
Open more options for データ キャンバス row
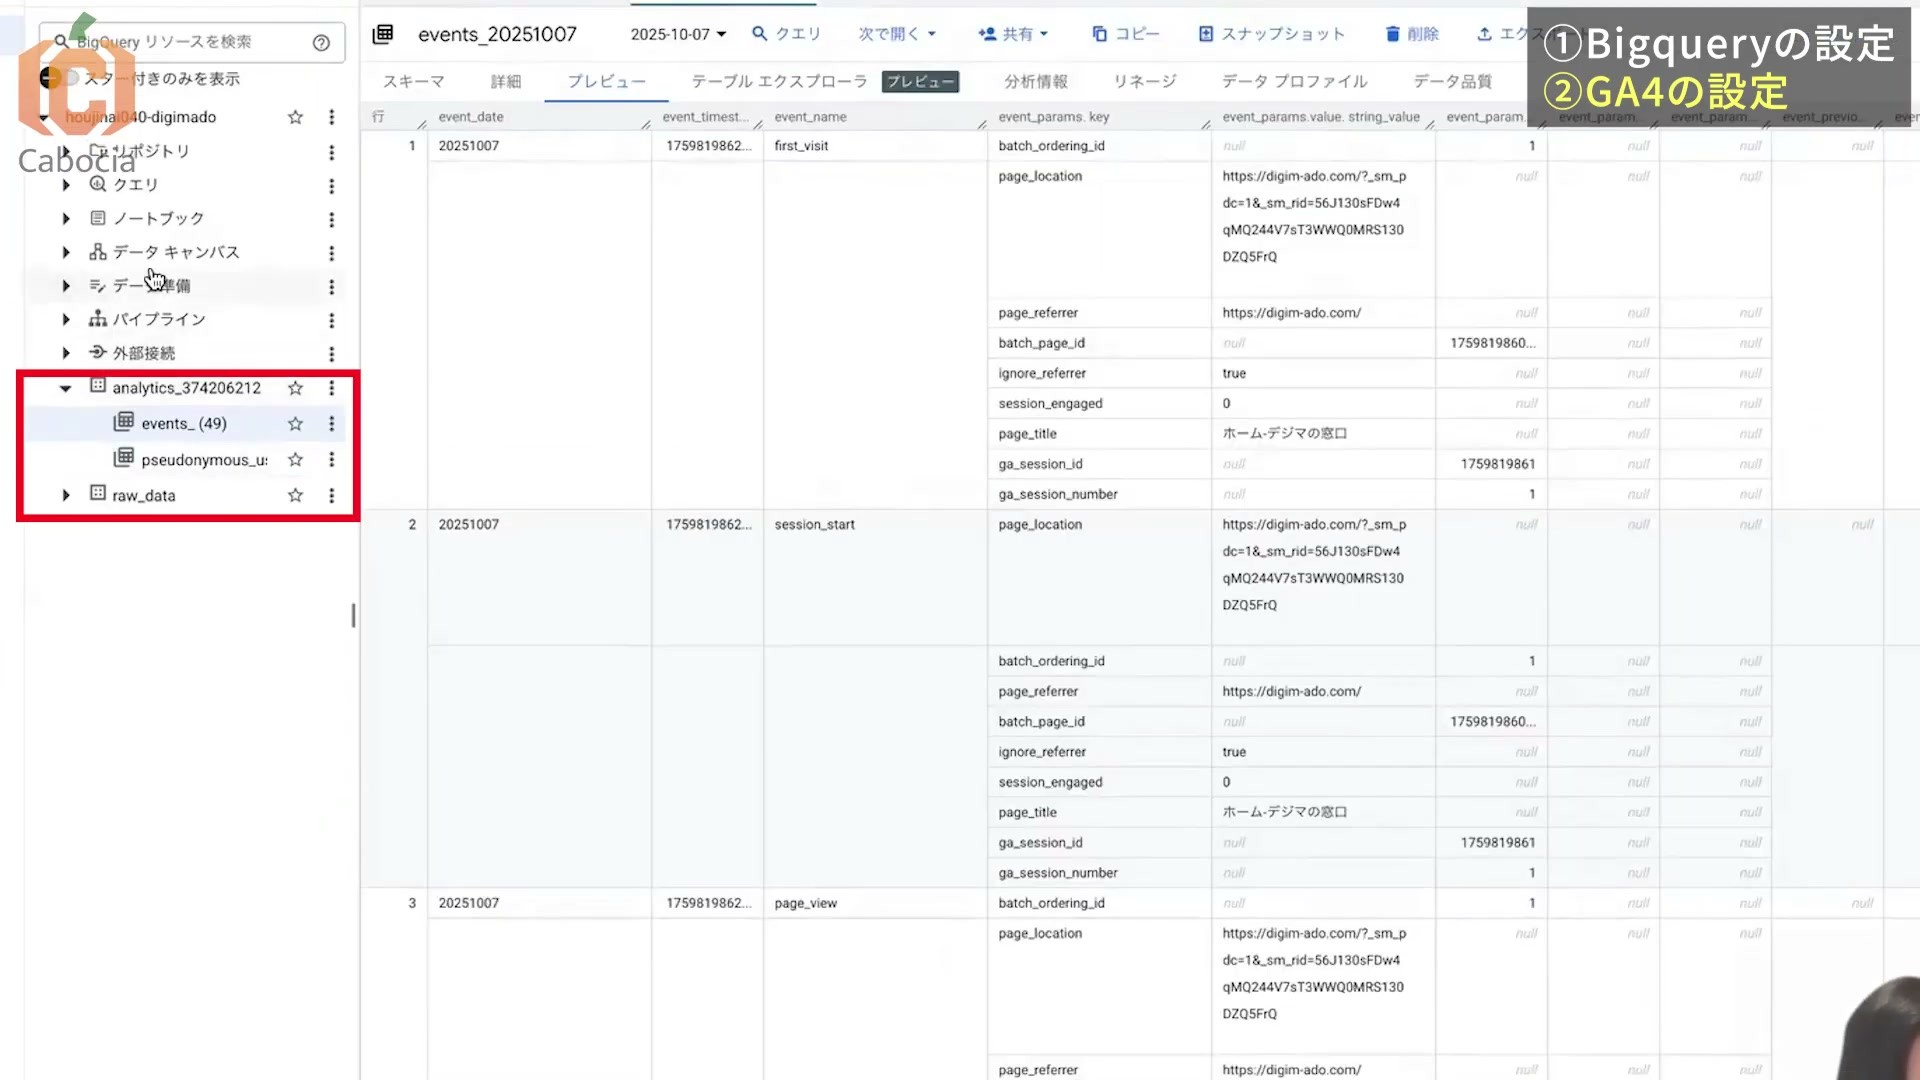331,253
